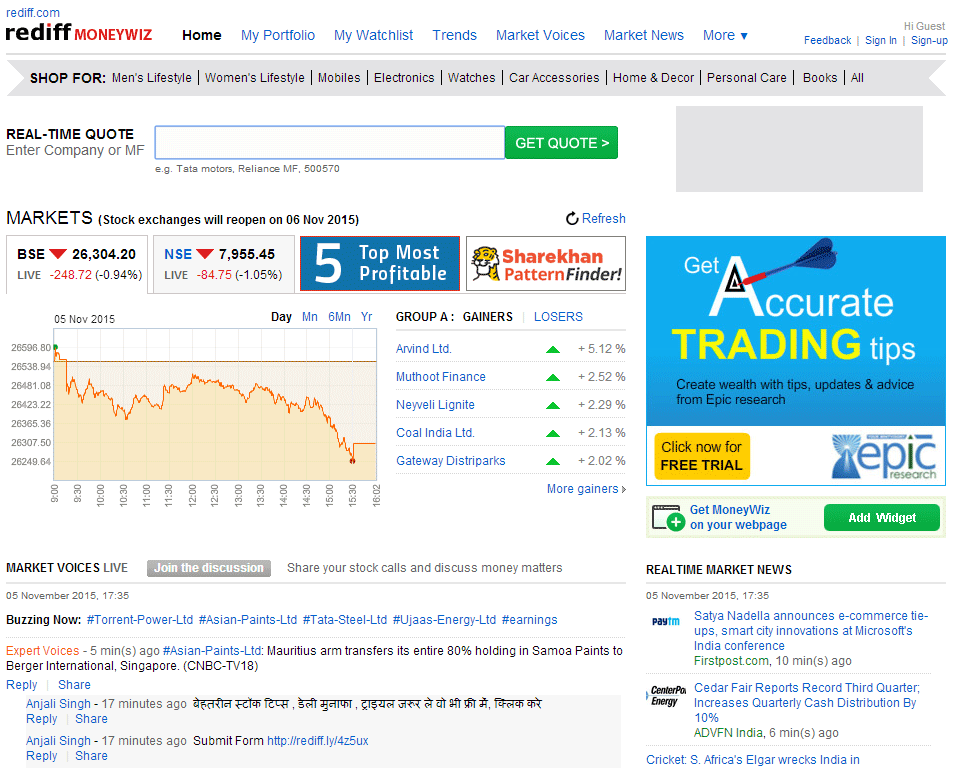Image resolution: width=953 pixels, height=768 pixels.
Task: Expand the More gainers list
Action: [x=586, y=489]
